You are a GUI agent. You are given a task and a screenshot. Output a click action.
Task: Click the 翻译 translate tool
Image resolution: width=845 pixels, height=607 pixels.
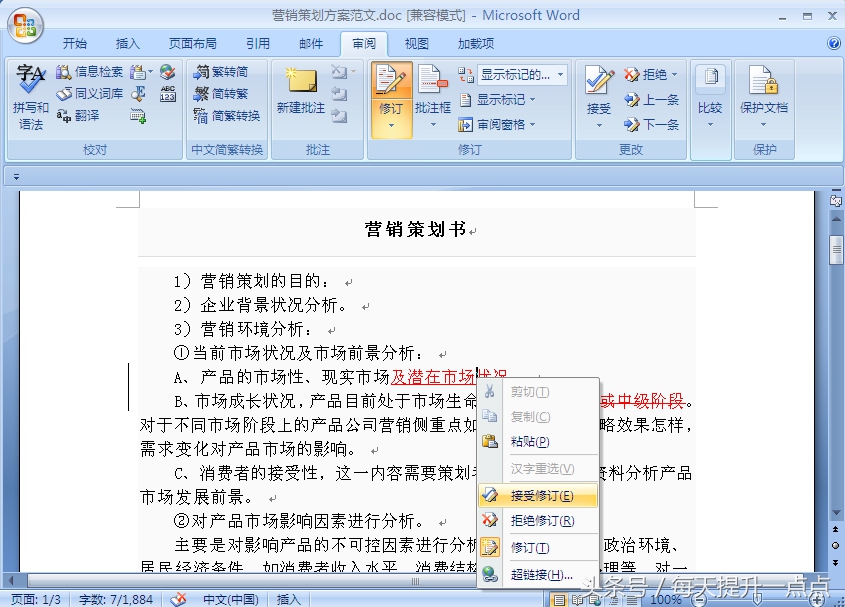point(78,115)
